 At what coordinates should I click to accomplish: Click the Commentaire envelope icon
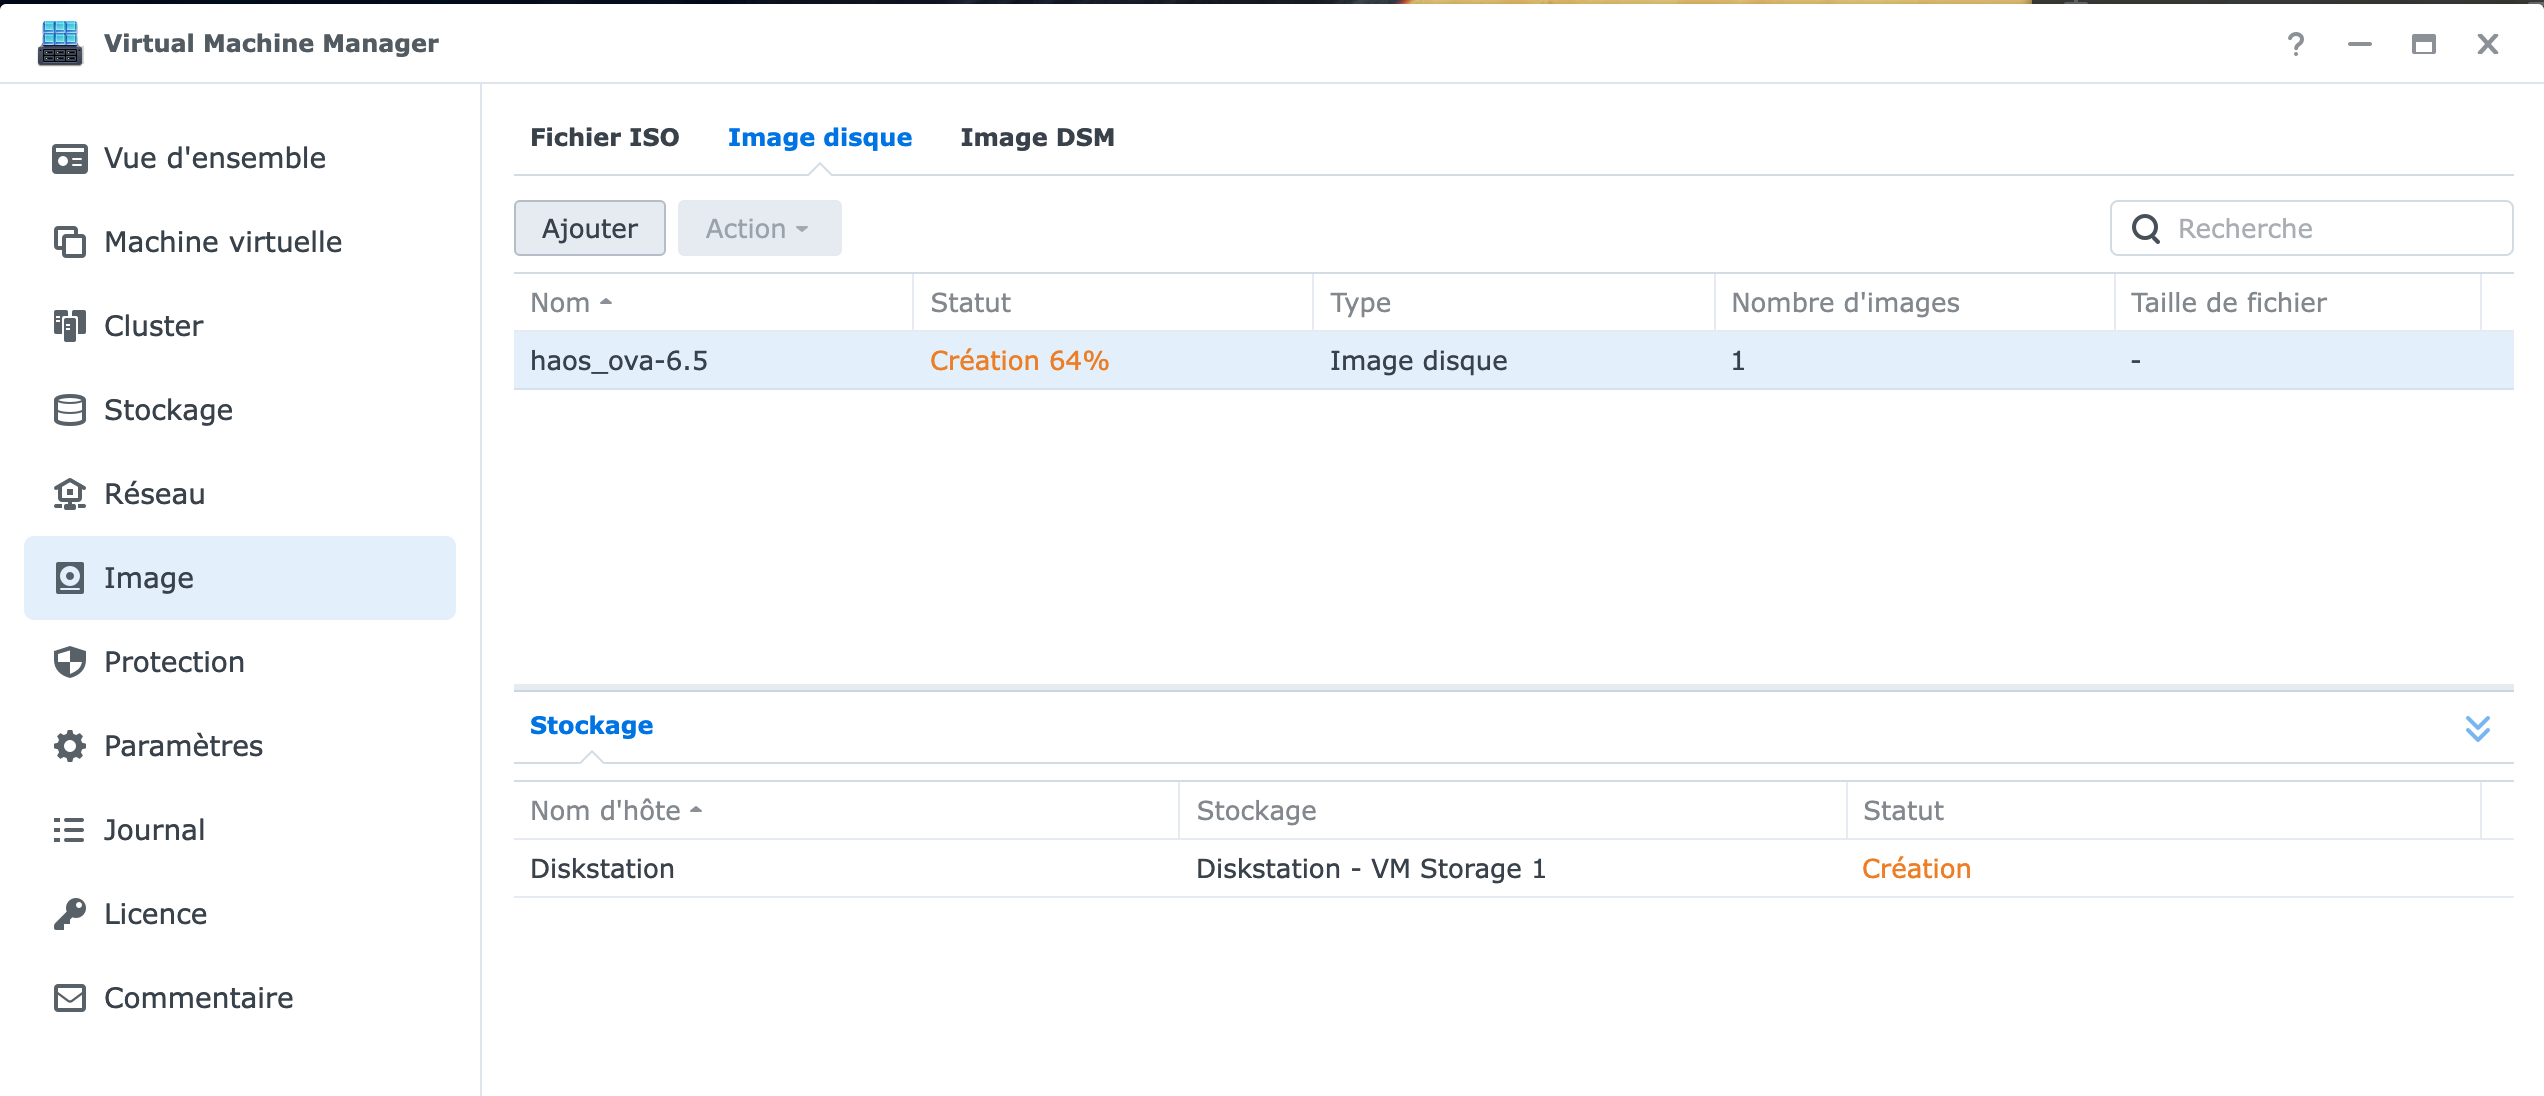tap(69, 998)
